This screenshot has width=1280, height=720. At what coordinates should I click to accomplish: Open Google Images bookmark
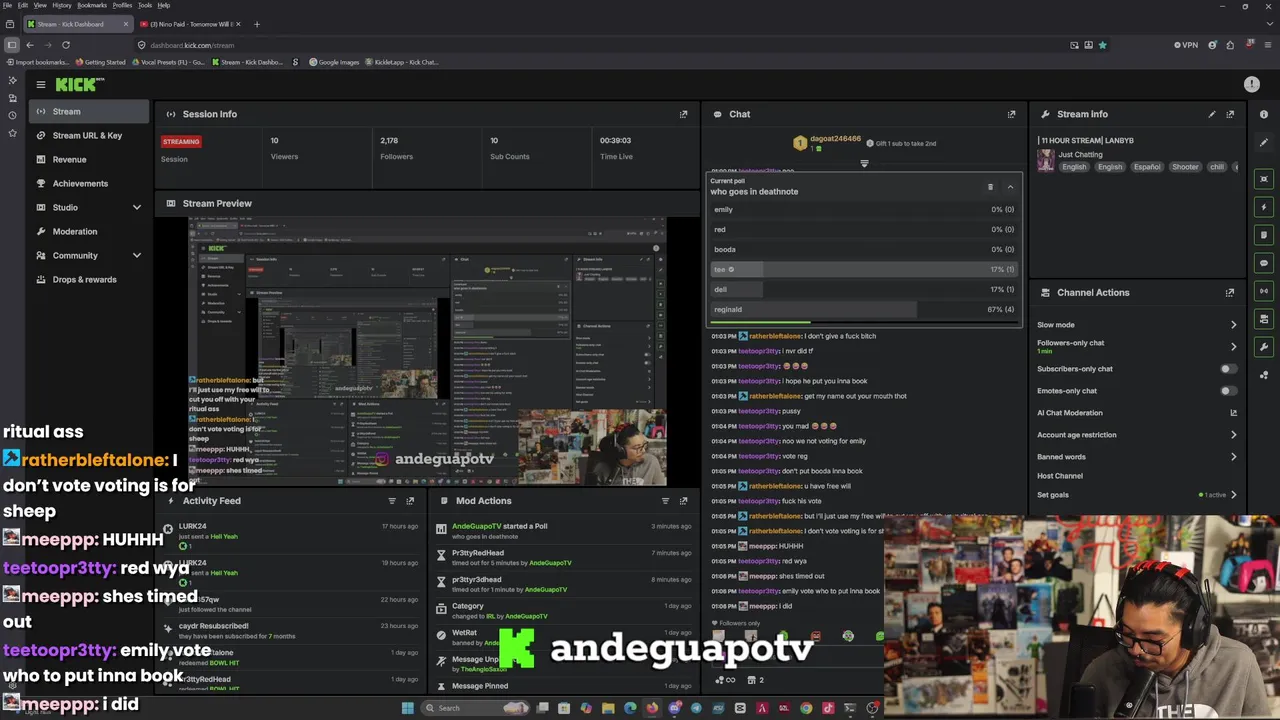click(x=334, y=62)
